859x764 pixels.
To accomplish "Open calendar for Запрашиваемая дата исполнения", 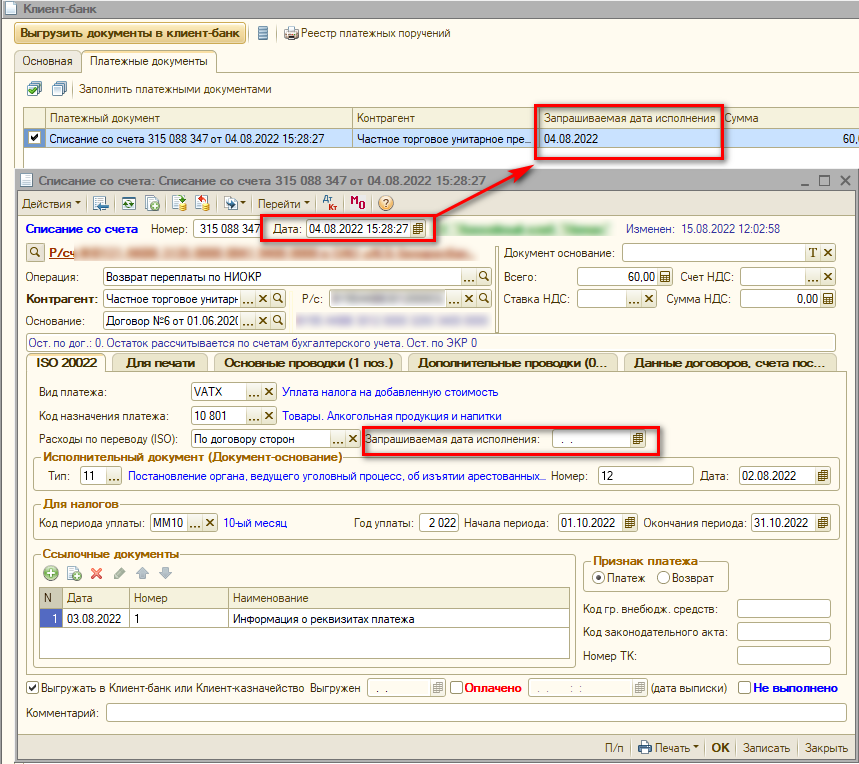I will click(x=639, y=439).
